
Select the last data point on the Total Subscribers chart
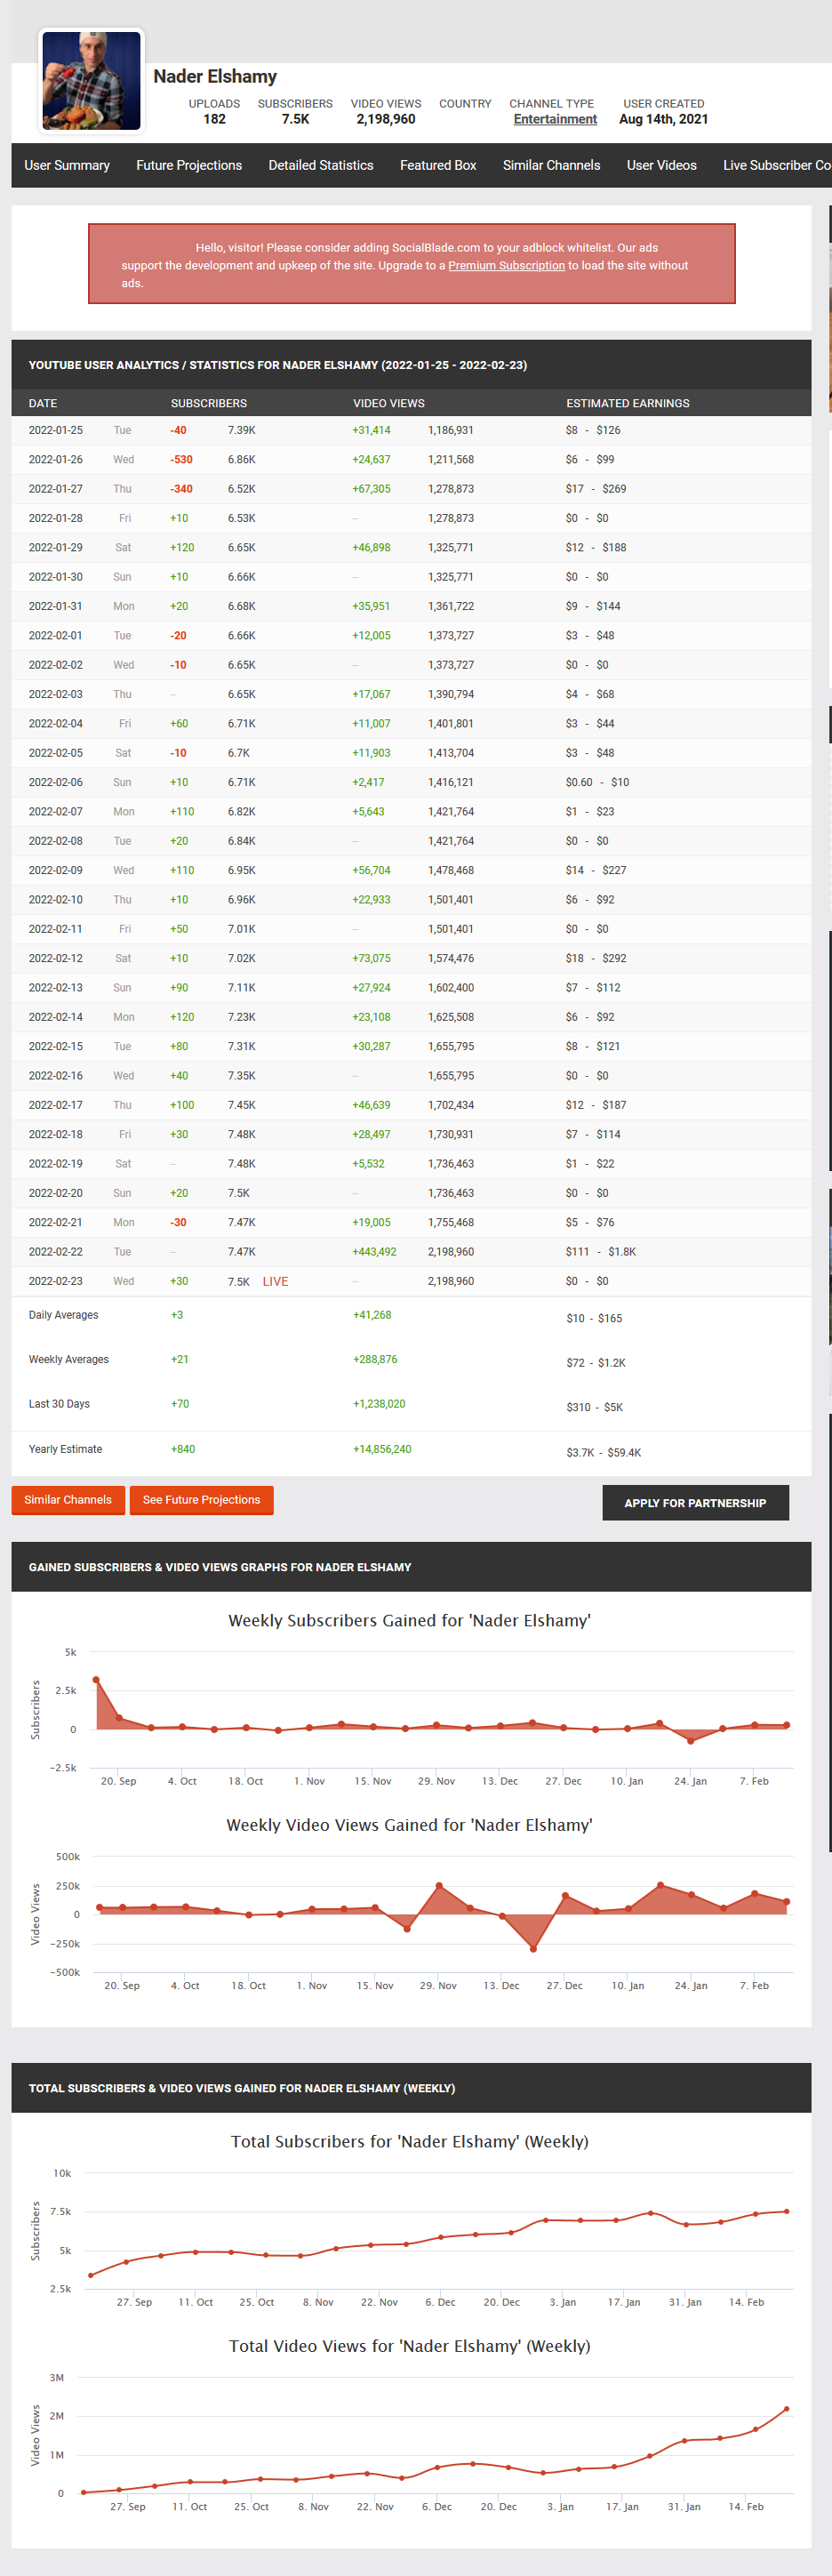coord(787,2211)
